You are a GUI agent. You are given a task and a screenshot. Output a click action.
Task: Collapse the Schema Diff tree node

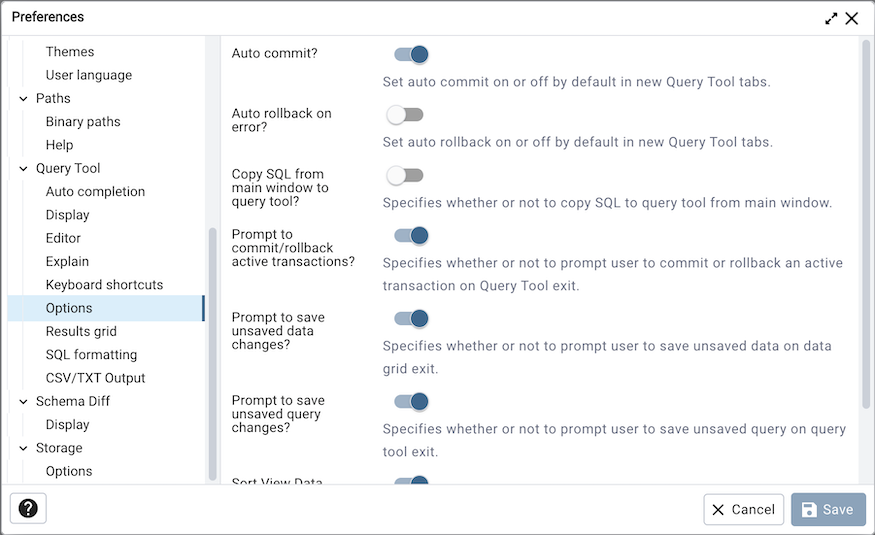pos(23,401)
